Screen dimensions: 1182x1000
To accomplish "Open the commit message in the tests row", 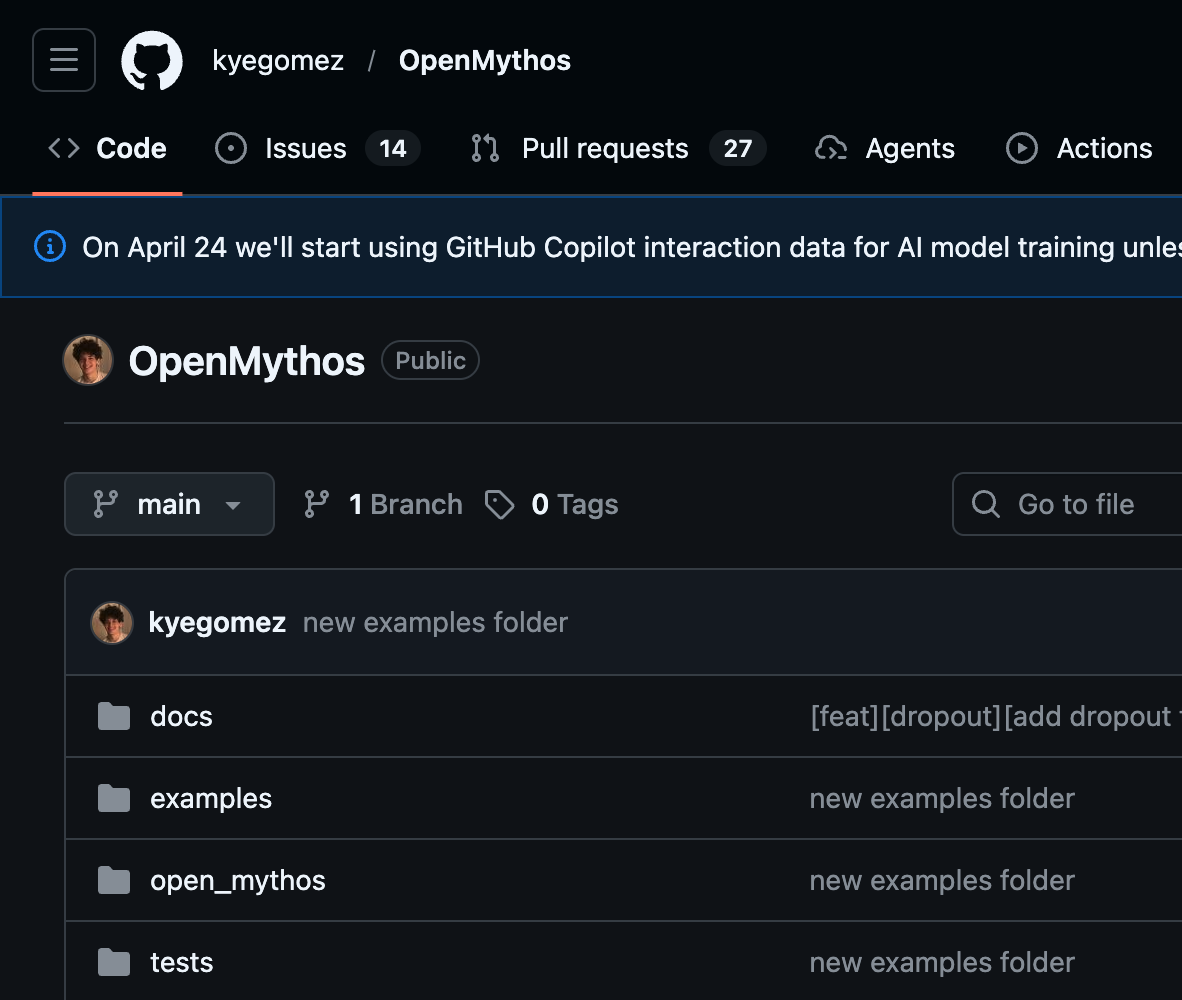I will click(942, 962).
